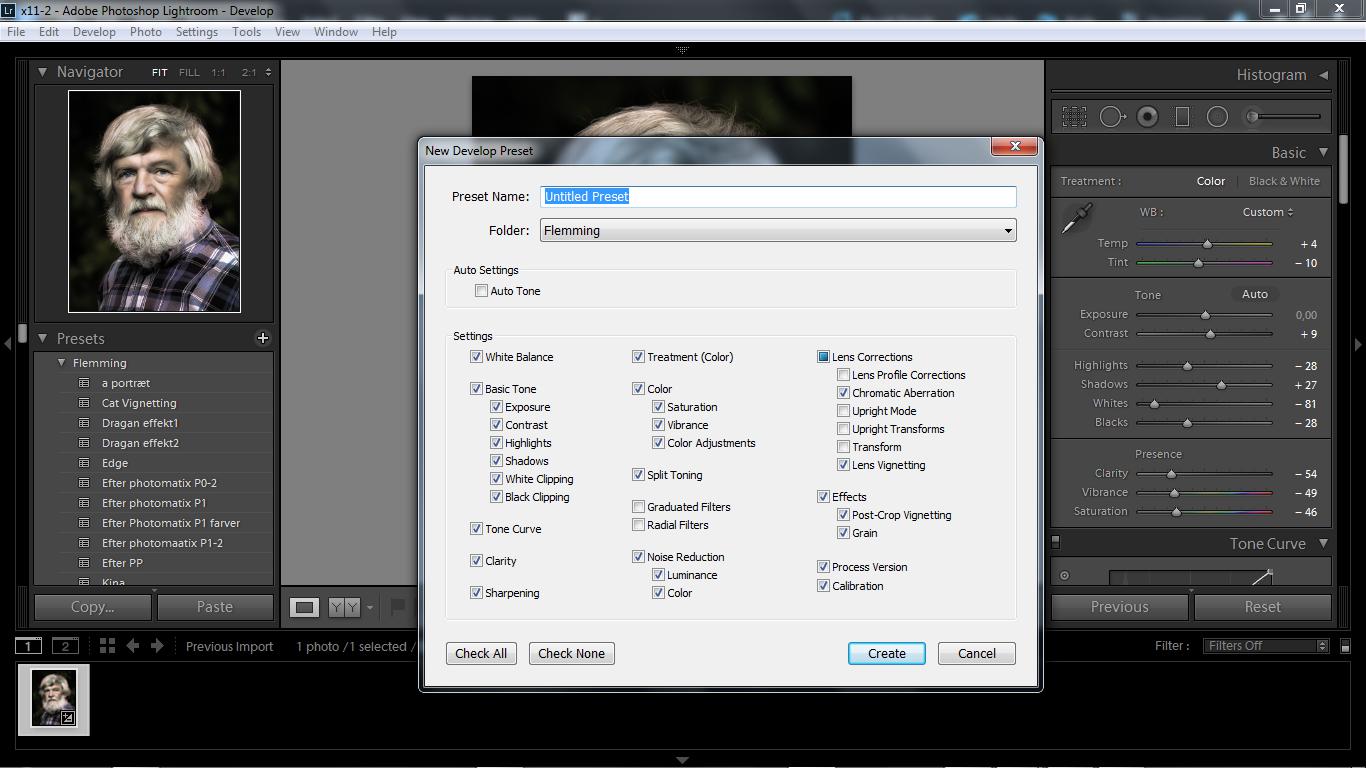The image size is (1366, 768).
Task: Open the Develop menu
Action: point(94,32)
